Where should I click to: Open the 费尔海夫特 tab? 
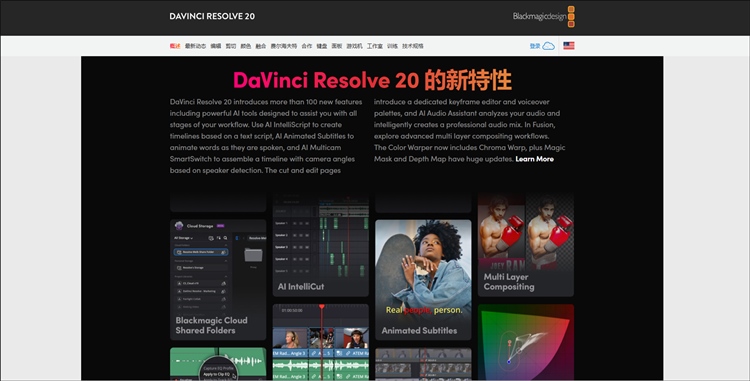point(284,46)
